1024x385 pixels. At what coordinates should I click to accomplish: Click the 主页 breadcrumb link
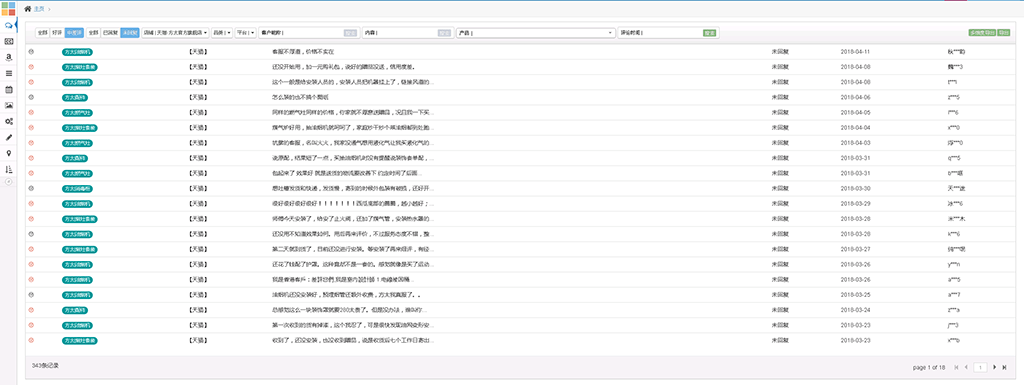tap(39, 8)
